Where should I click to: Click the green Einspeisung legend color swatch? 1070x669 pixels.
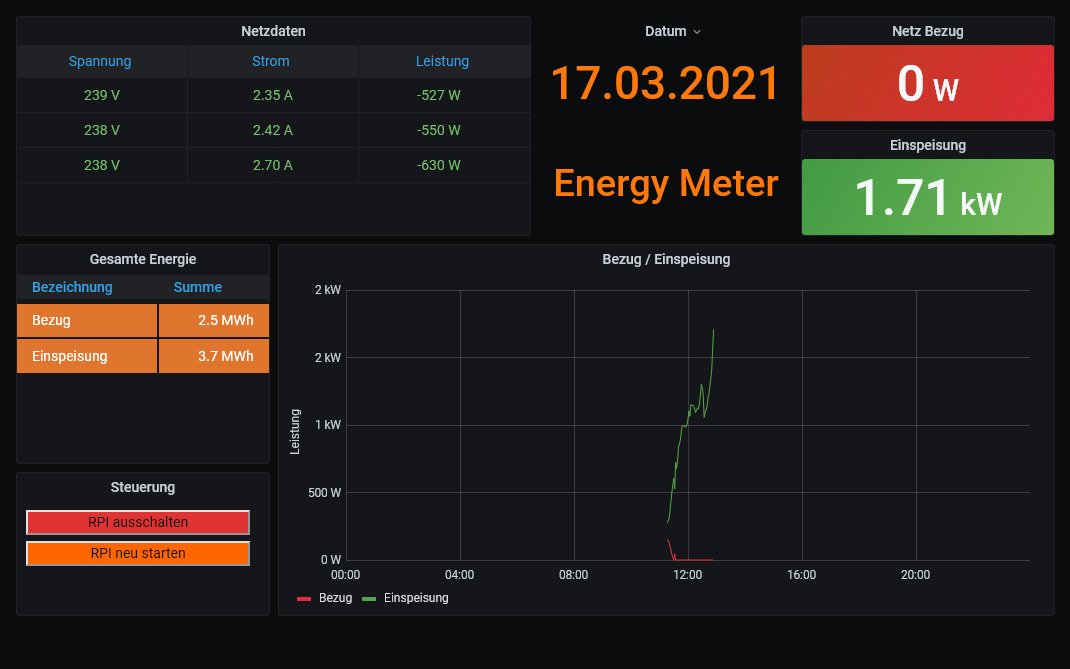point(369,599)
